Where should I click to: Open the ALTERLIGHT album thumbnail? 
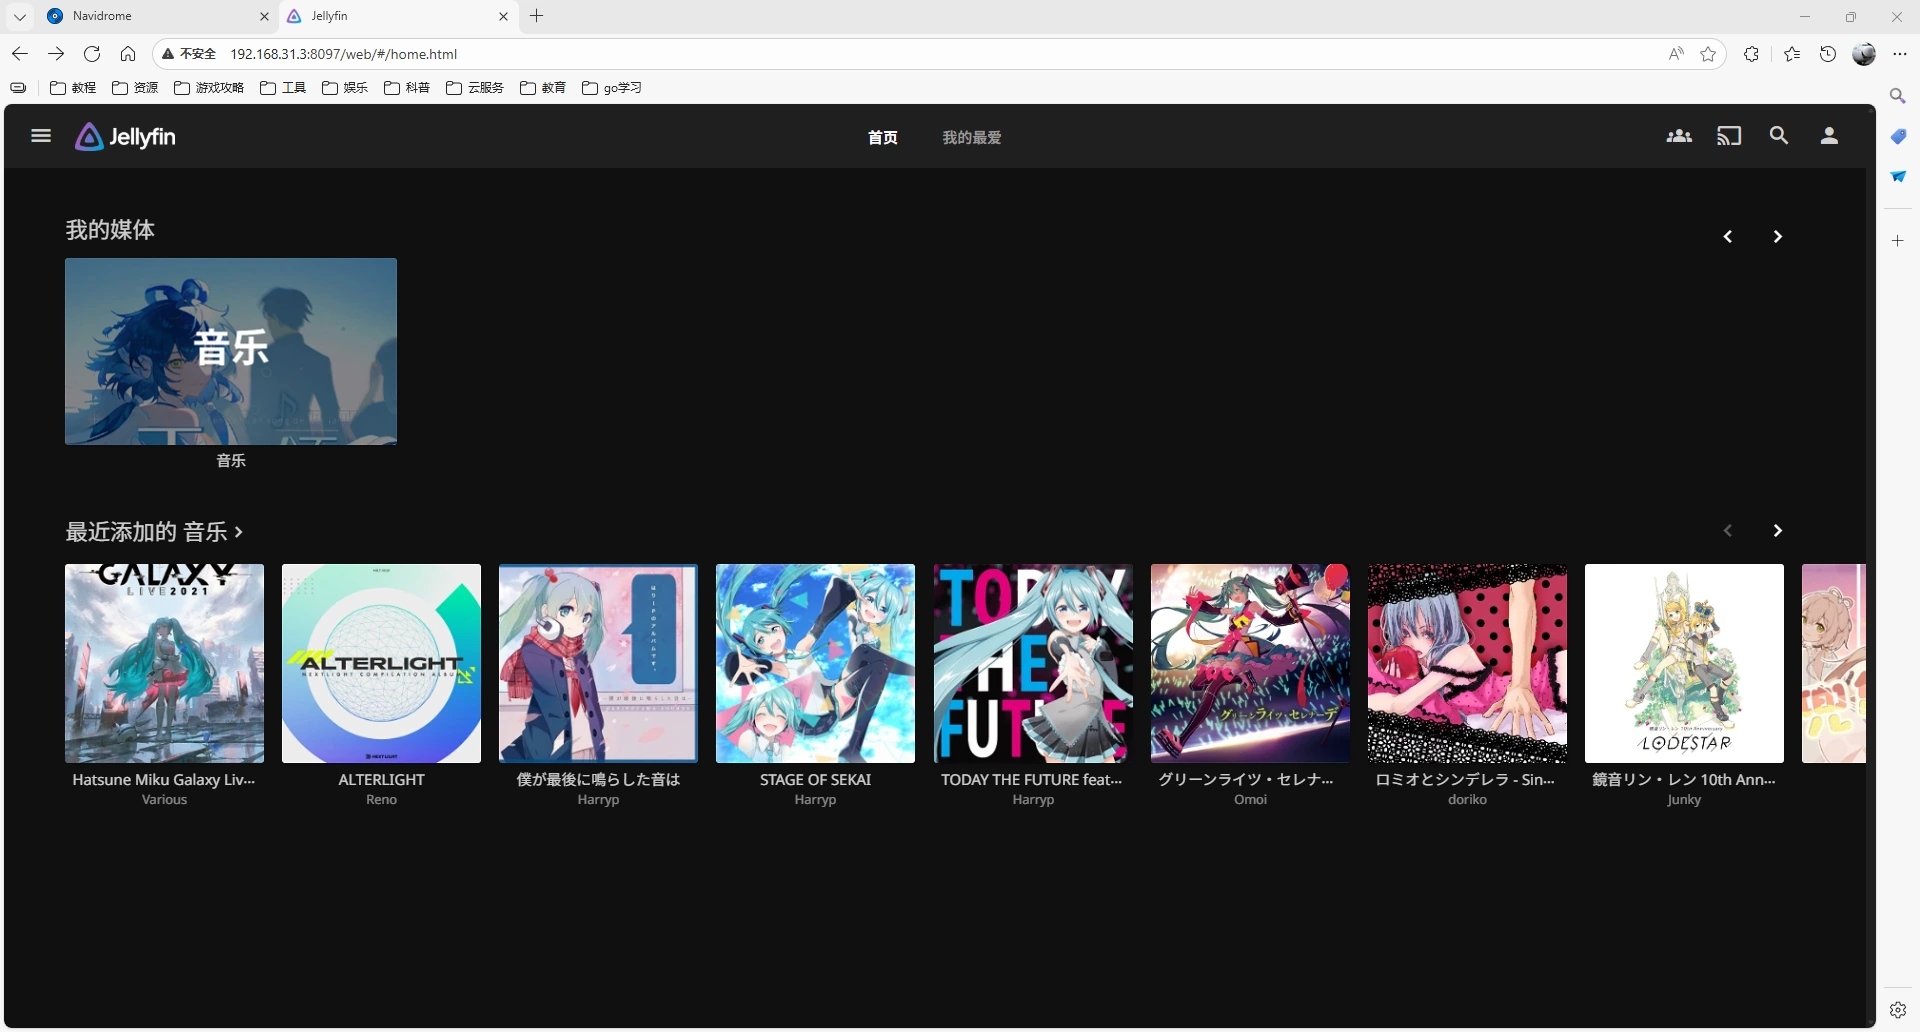pos(380,663)
